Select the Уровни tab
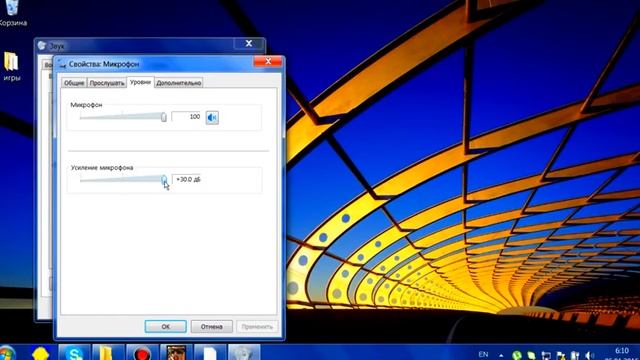 [x=140, y=82]
